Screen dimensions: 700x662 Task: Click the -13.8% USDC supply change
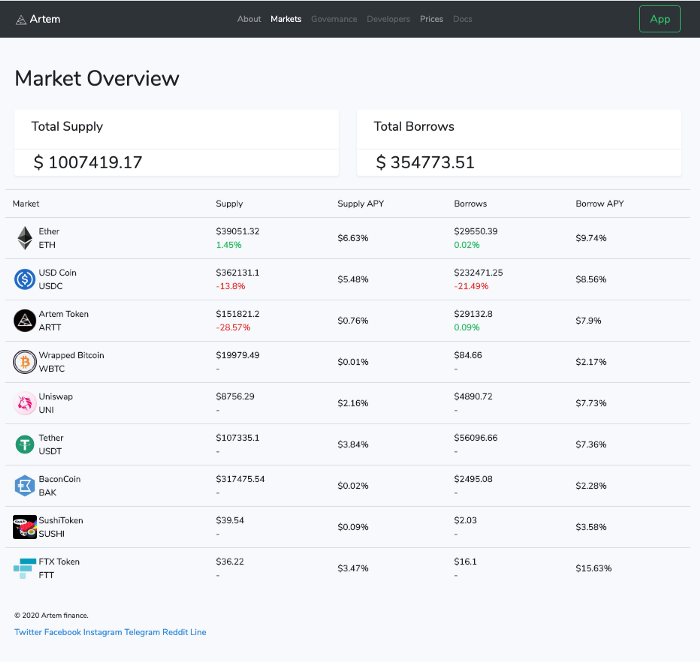[x=231, y=286]
